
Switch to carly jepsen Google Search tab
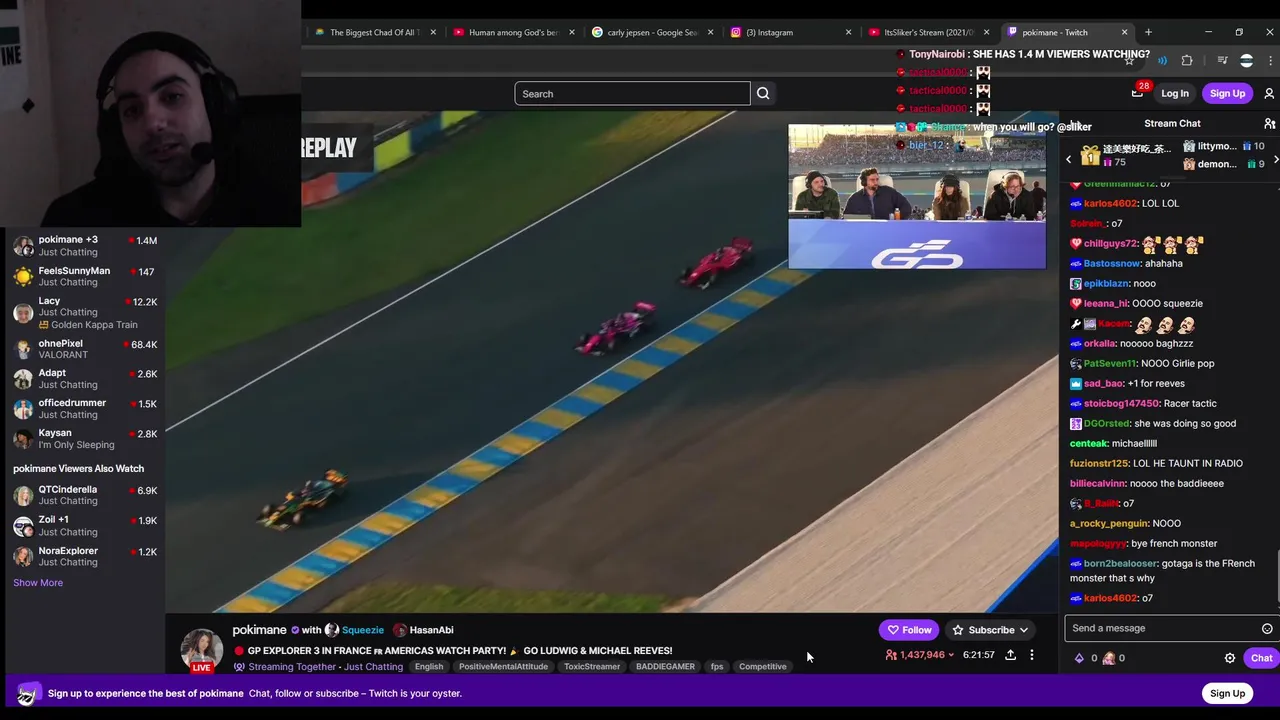tap(651, 32)
